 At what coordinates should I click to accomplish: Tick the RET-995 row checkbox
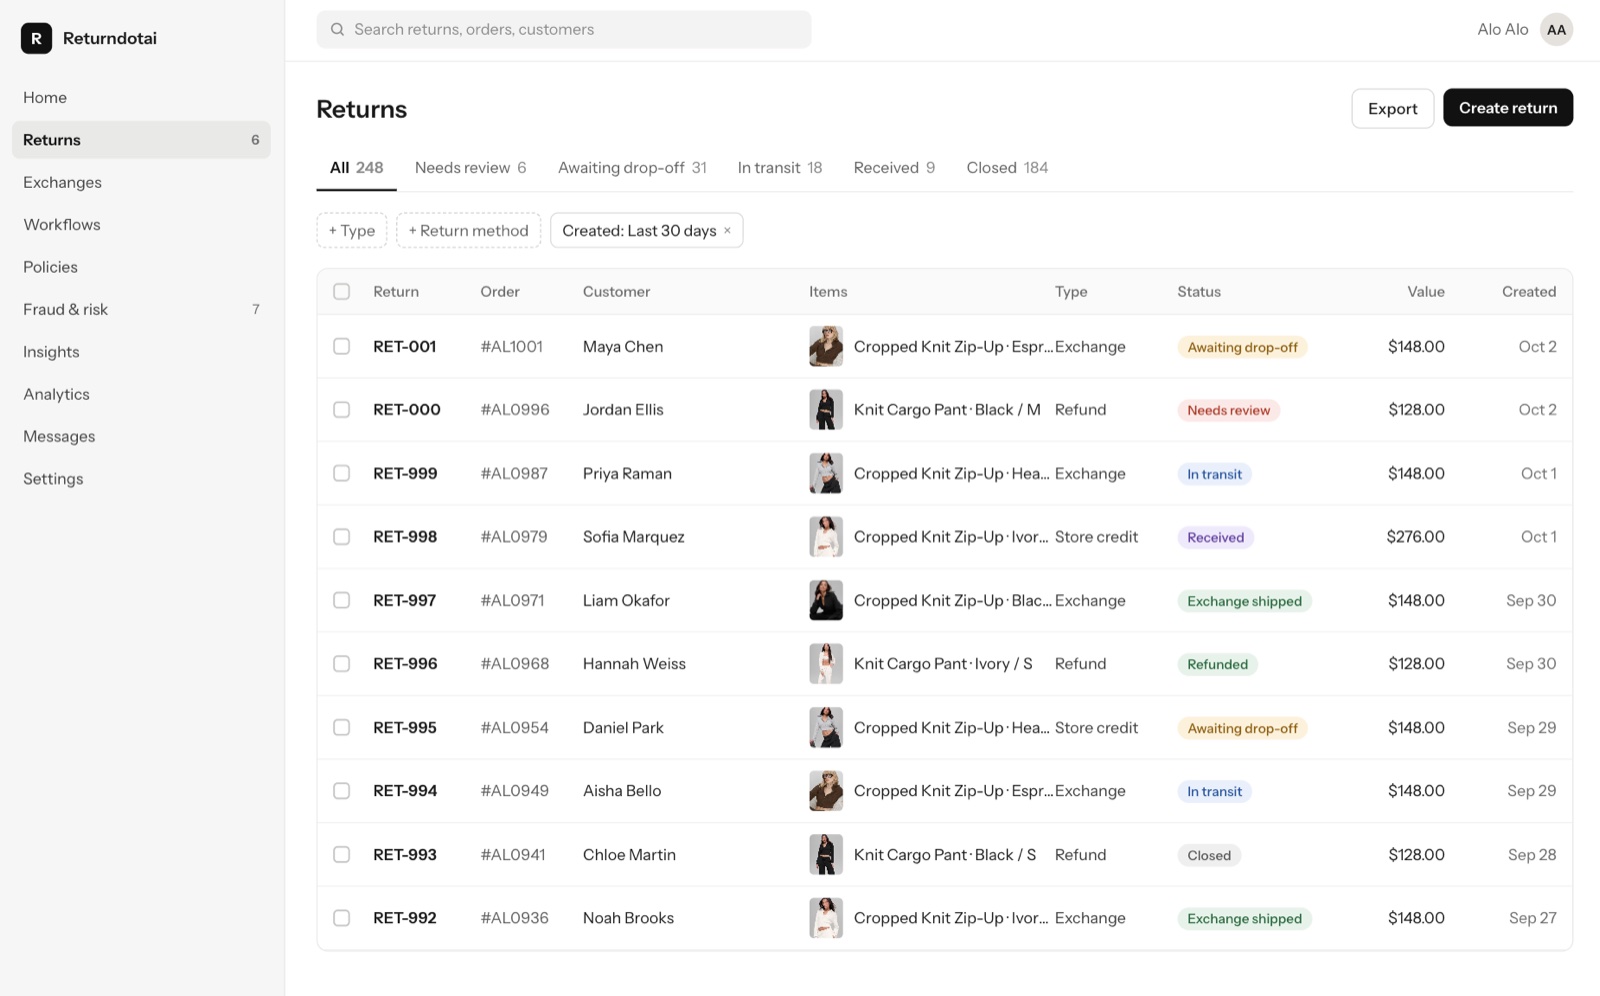342,727
